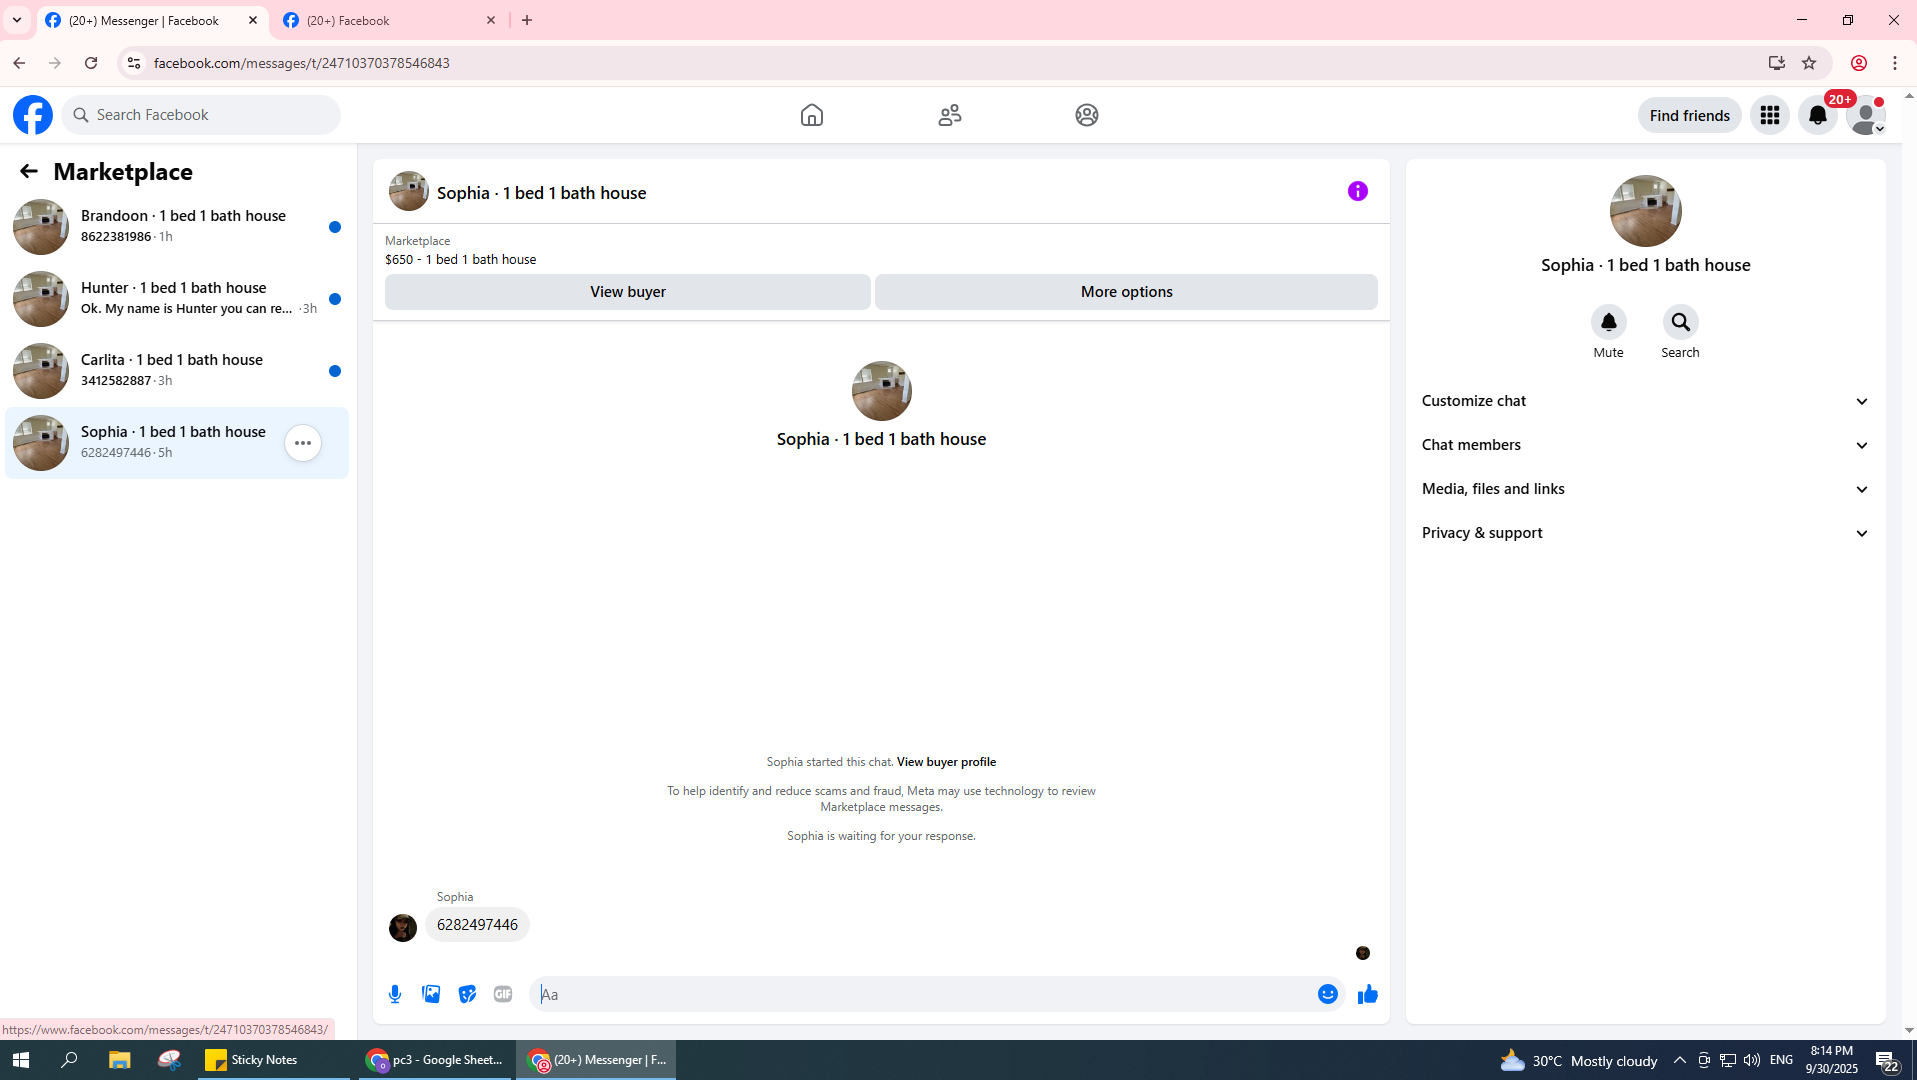
Task: Click the address bar URL
Action: click(302, 63)
